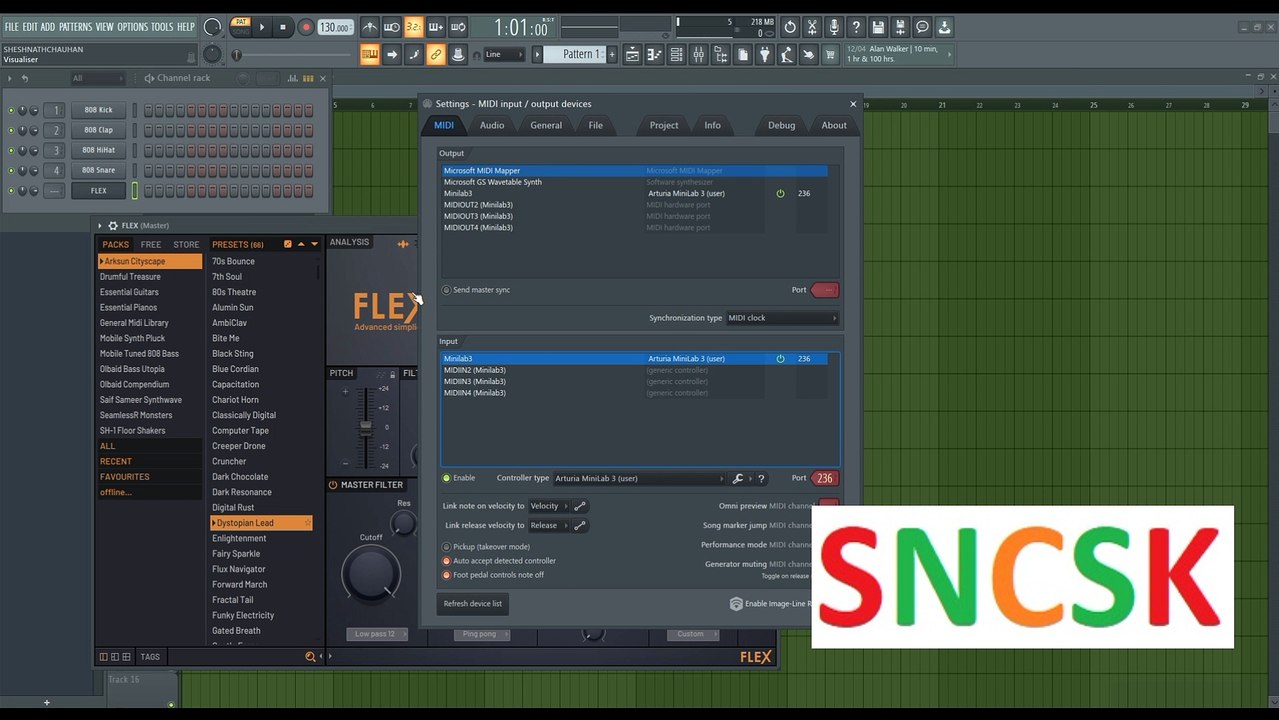Open the browser panel icon
The image size is (1279, 720).
[720, 54]
